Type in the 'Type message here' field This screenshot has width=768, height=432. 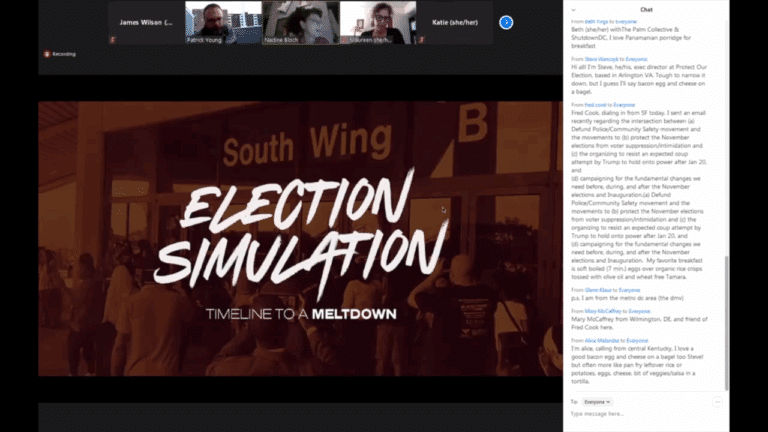coord(640,415)
